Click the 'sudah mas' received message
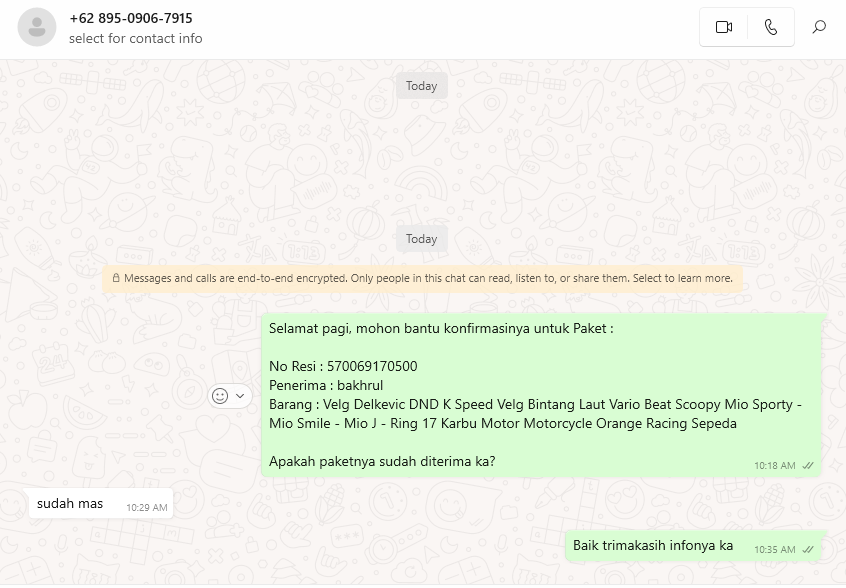 coord(101,504)
